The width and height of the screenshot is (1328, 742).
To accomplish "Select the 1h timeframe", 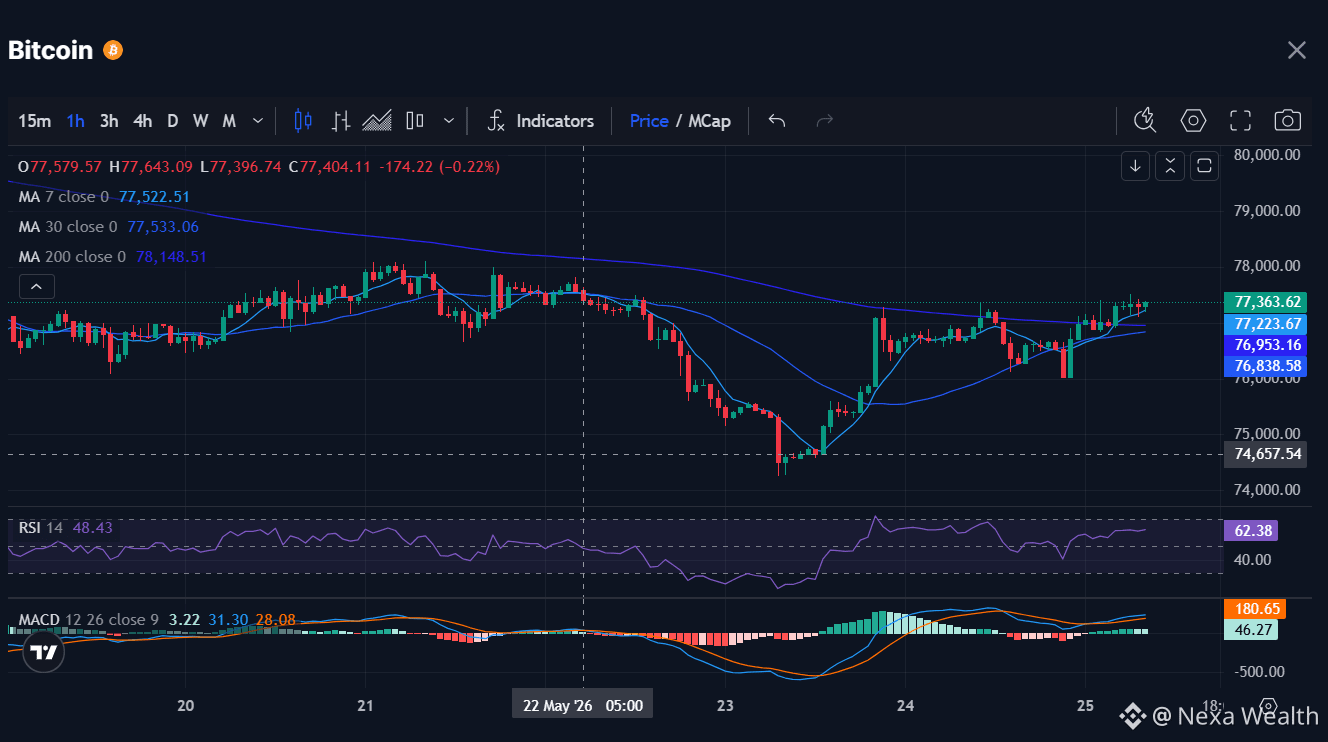I will [75, 121].
